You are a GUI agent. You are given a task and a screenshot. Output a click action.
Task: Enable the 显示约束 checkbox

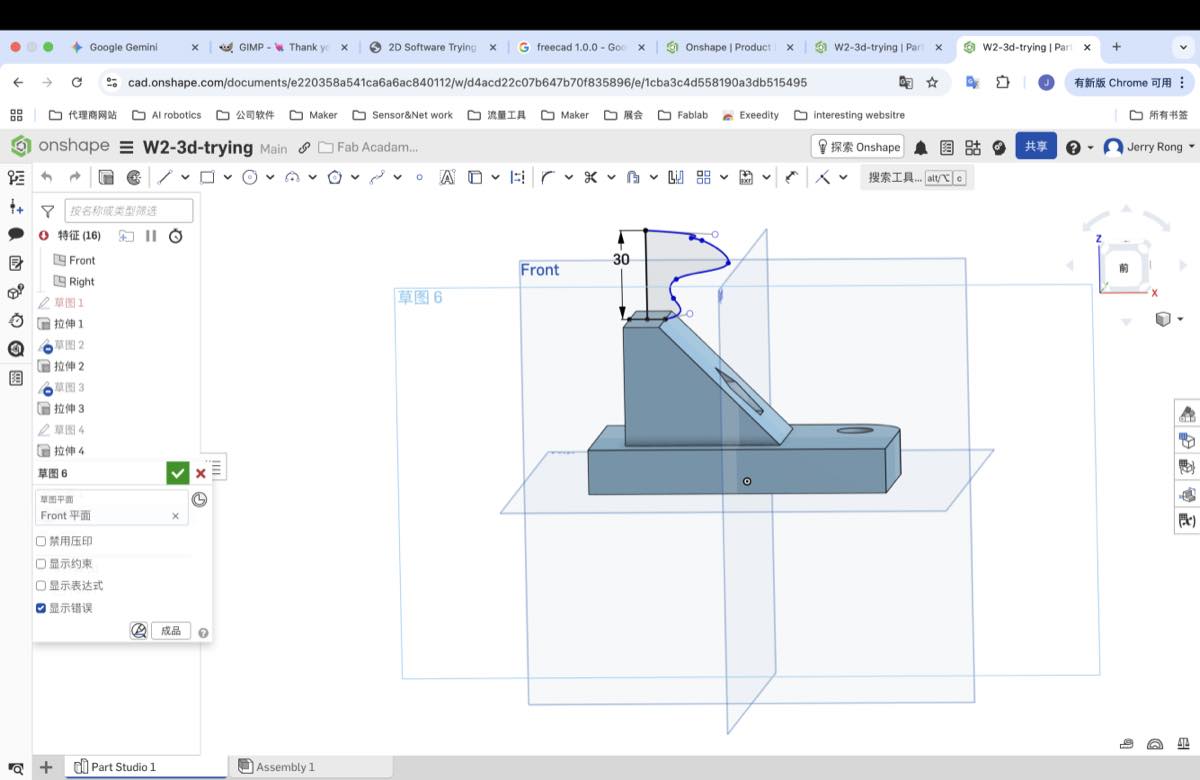[41, 564]
